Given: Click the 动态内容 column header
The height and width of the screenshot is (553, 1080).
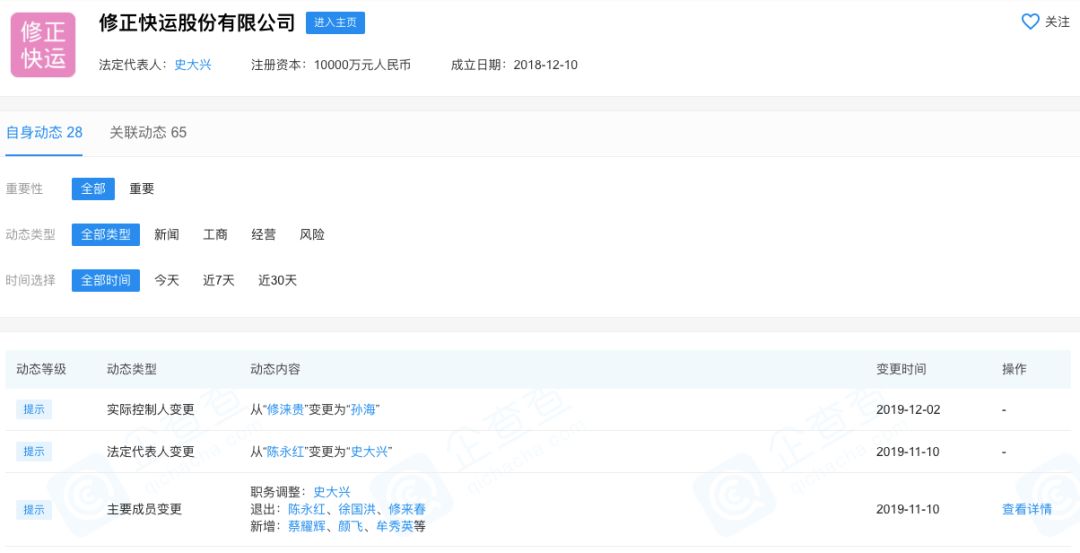Looking at the screenshot, I should pyautogui.click(x=276, y=369).
